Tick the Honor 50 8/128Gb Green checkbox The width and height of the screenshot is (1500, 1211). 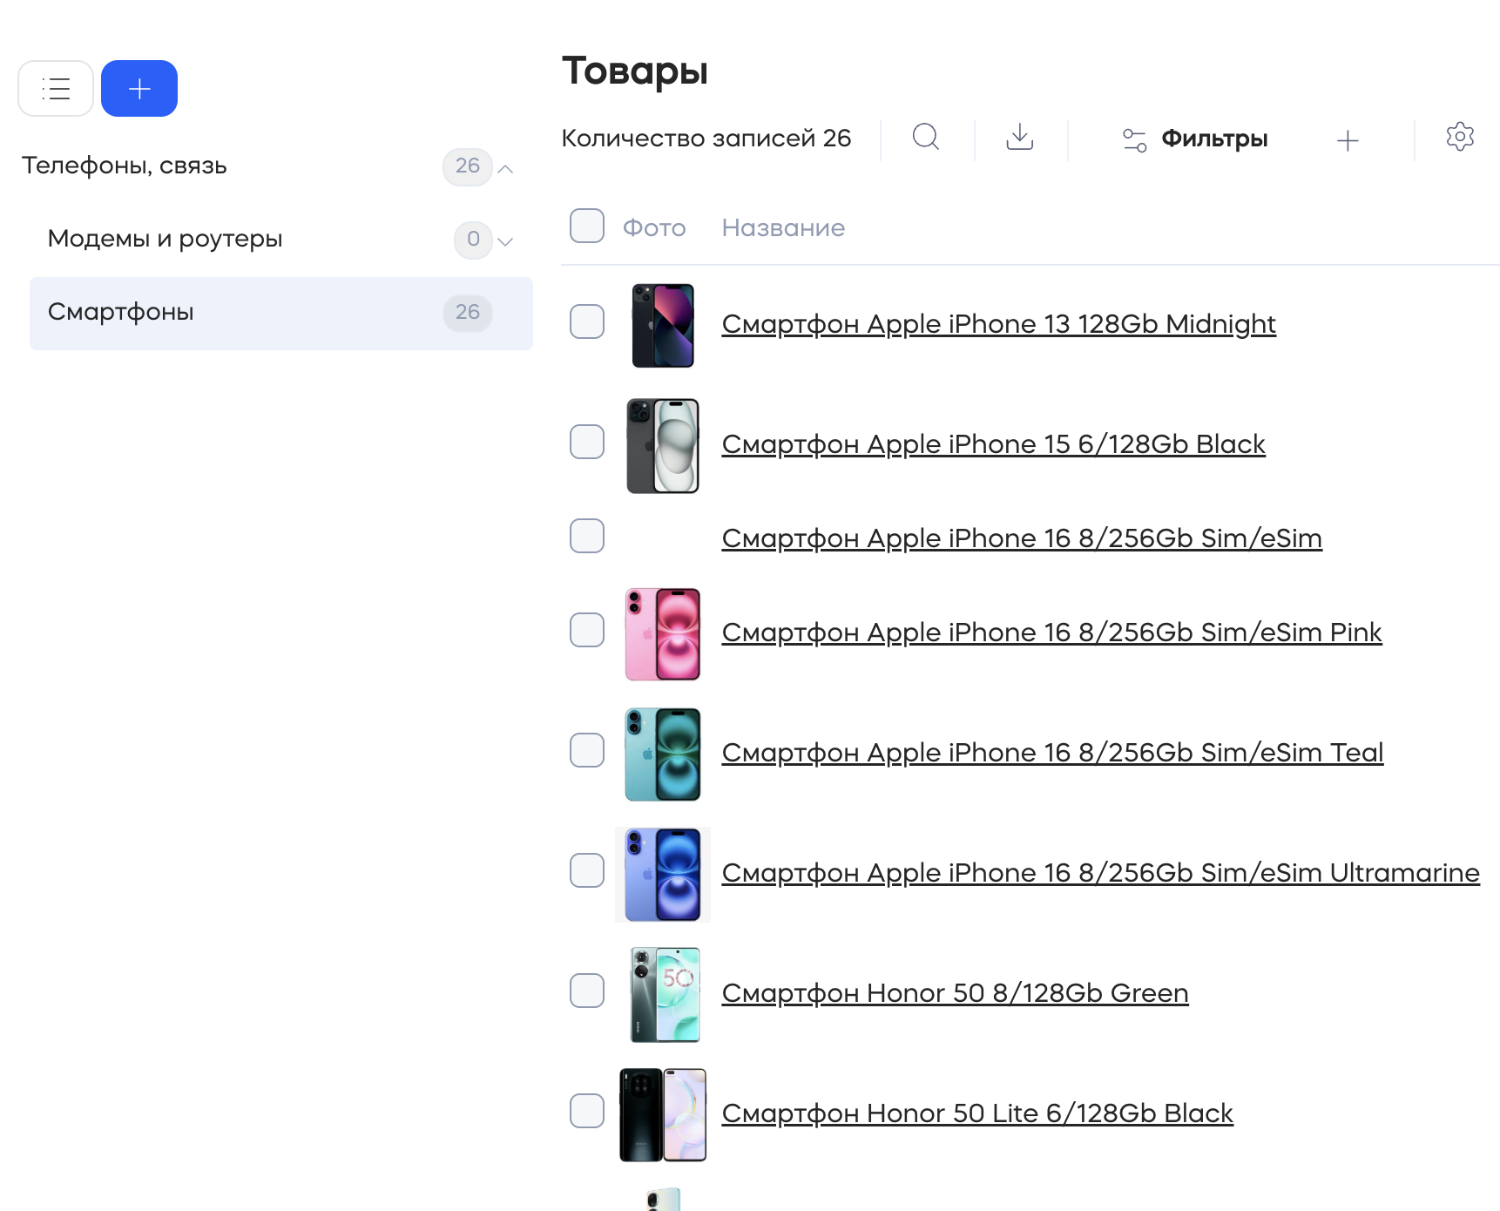point(587,991)
